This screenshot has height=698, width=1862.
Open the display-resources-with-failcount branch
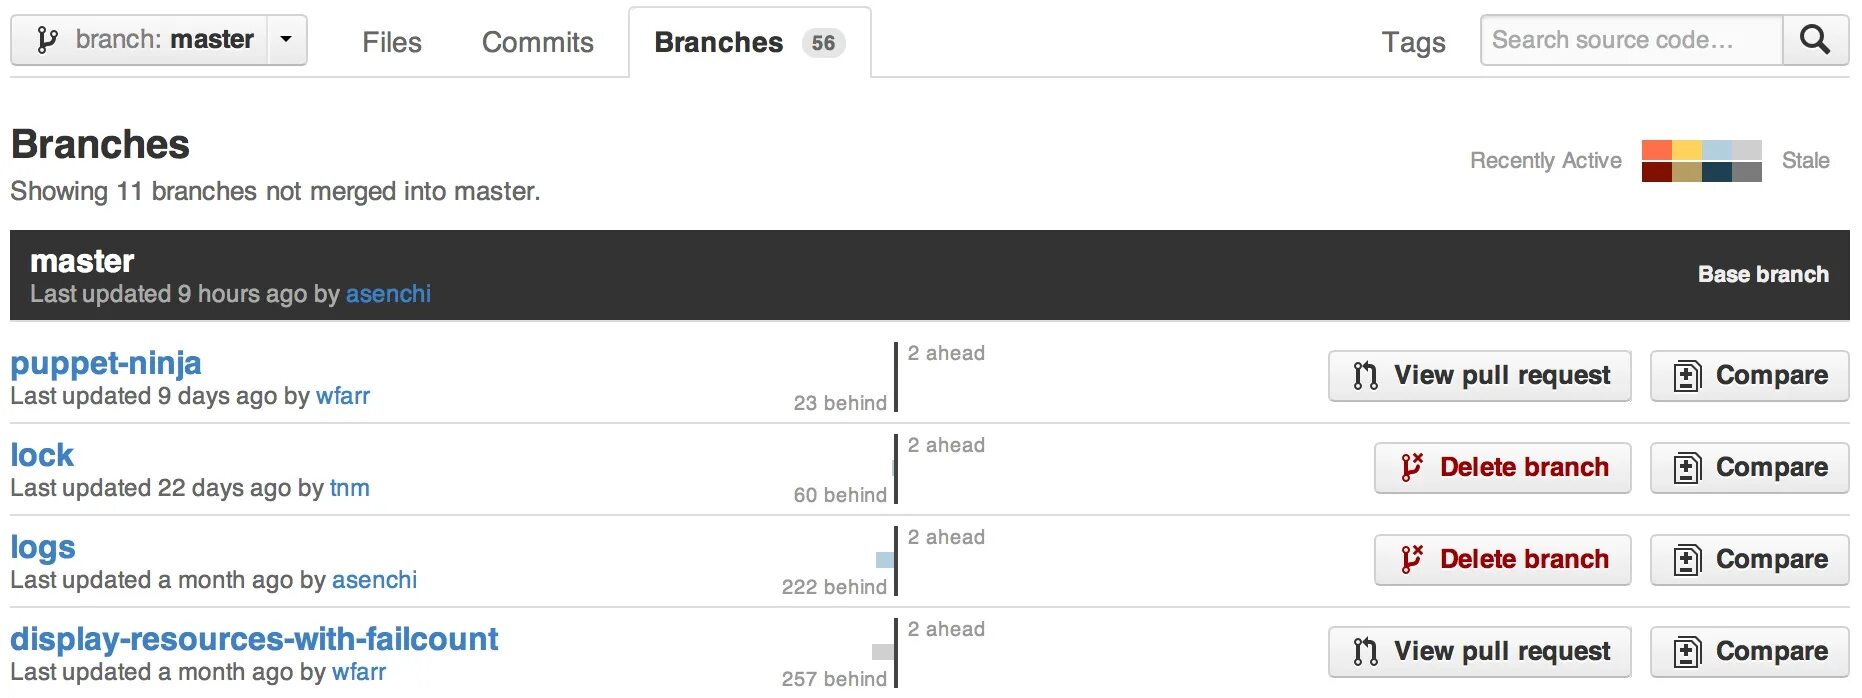pos(254,639)
